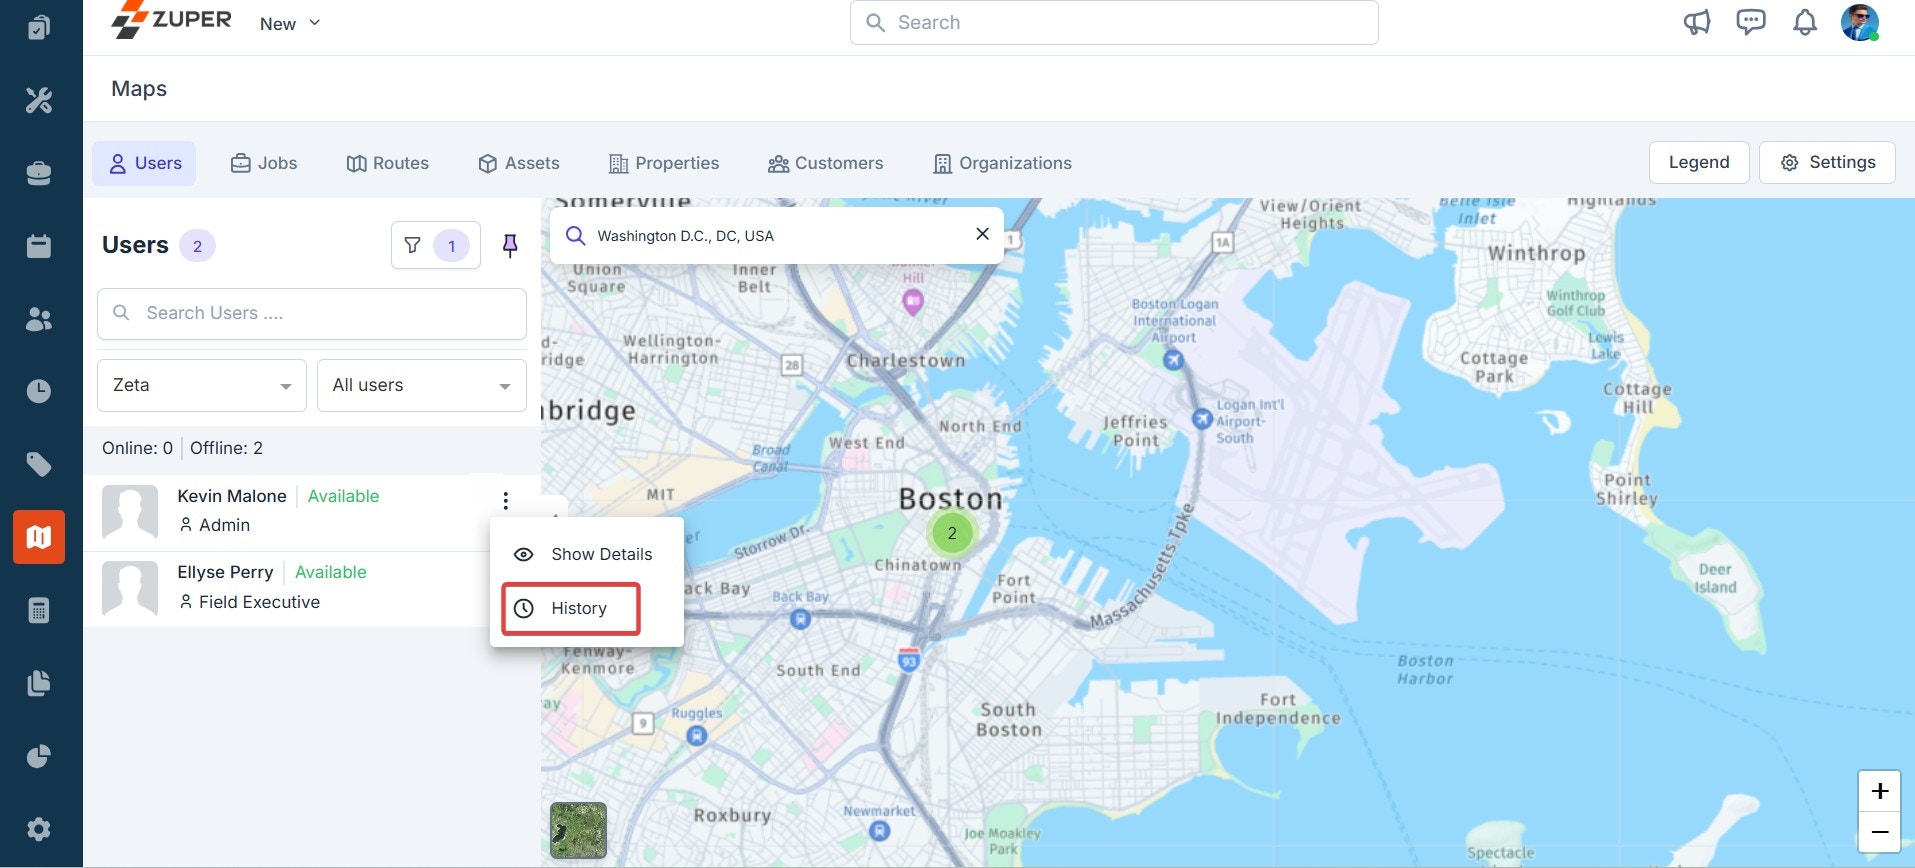Switch to the Customers tab

click(x=826, y=163)
